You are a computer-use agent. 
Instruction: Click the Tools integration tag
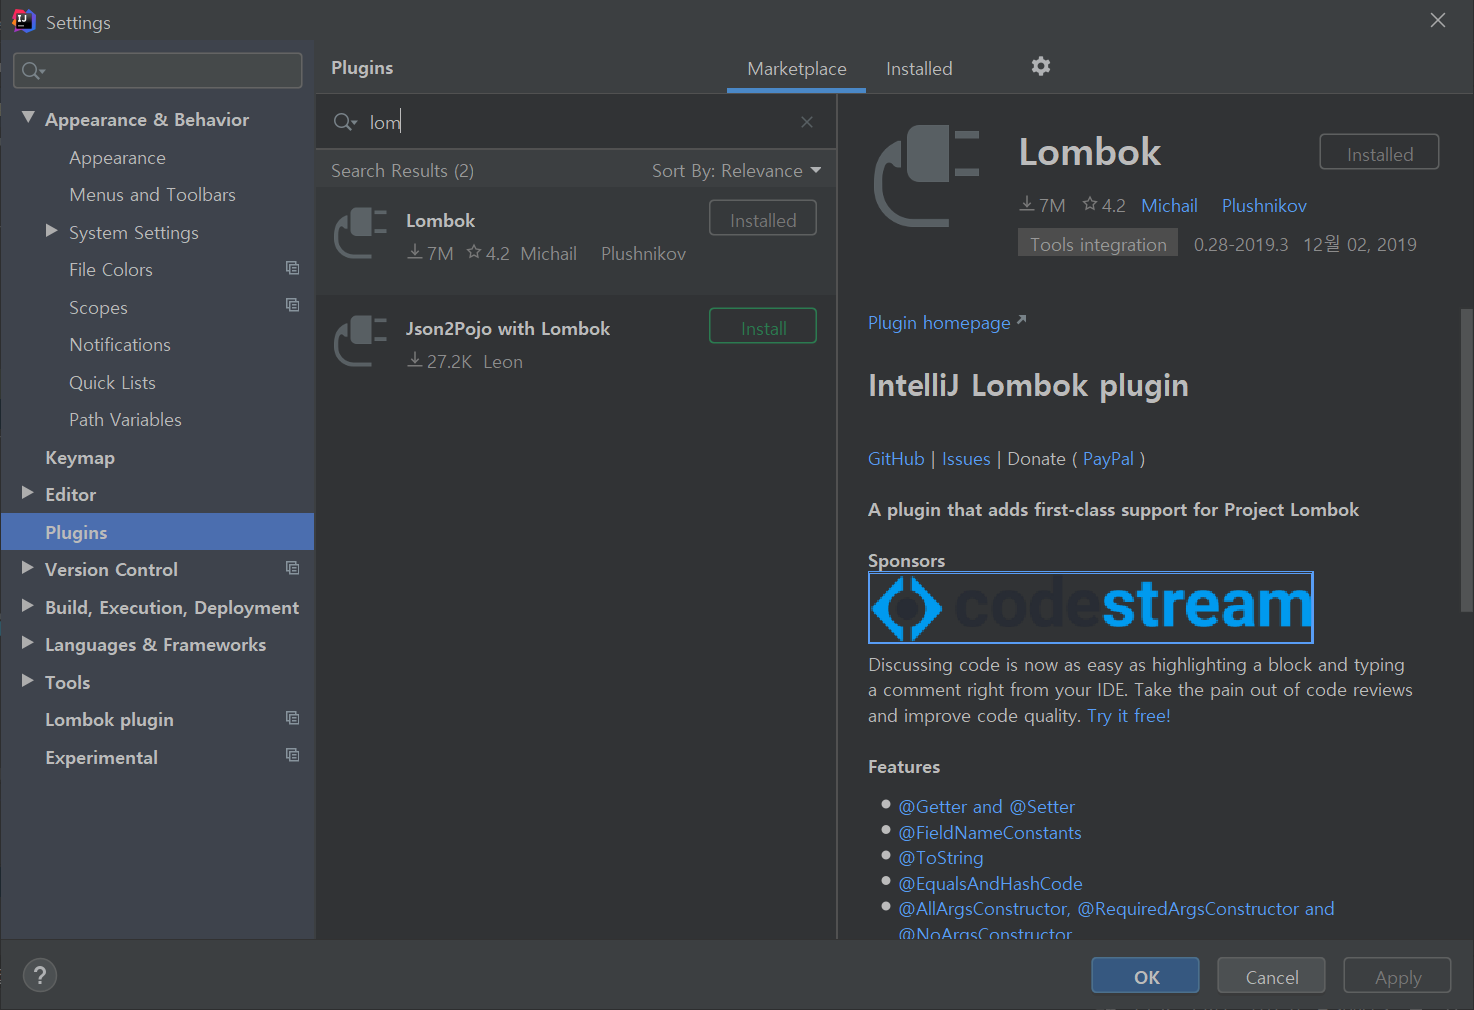(x=1098, y=244)
